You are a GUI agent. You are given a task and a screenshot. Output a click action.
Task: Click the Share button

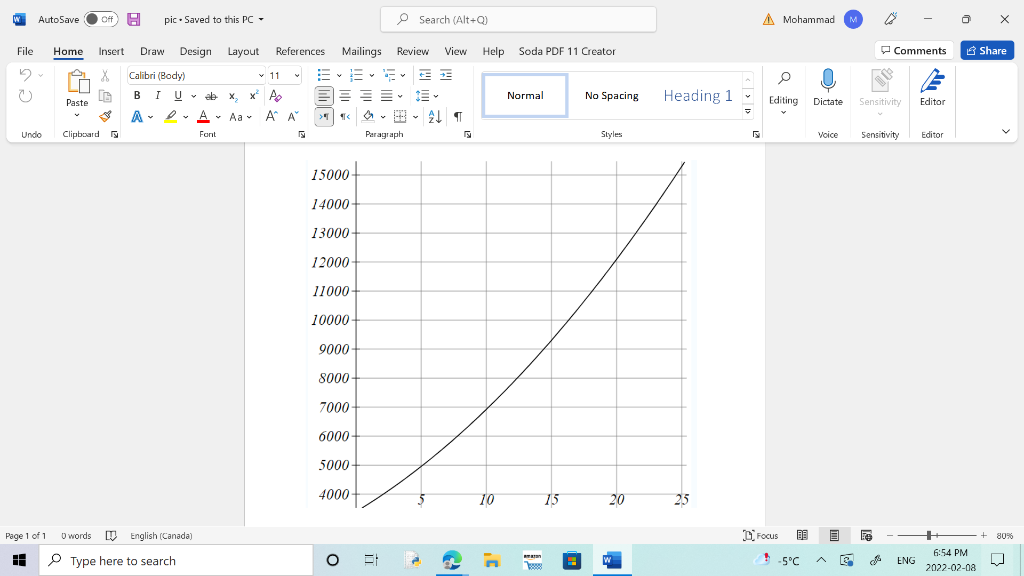(x=987, y=49)
